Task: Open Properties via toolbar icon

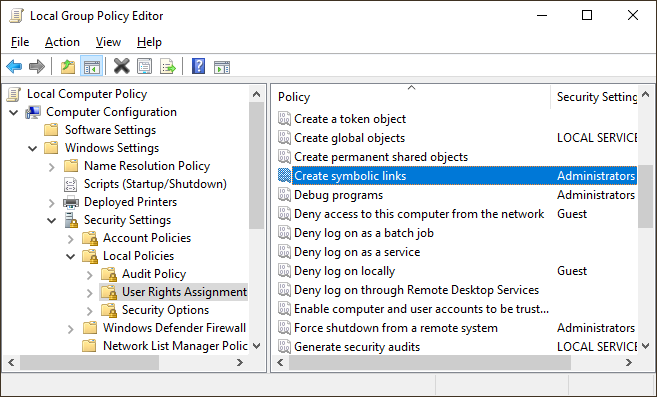Action: [x=145, y=66]
